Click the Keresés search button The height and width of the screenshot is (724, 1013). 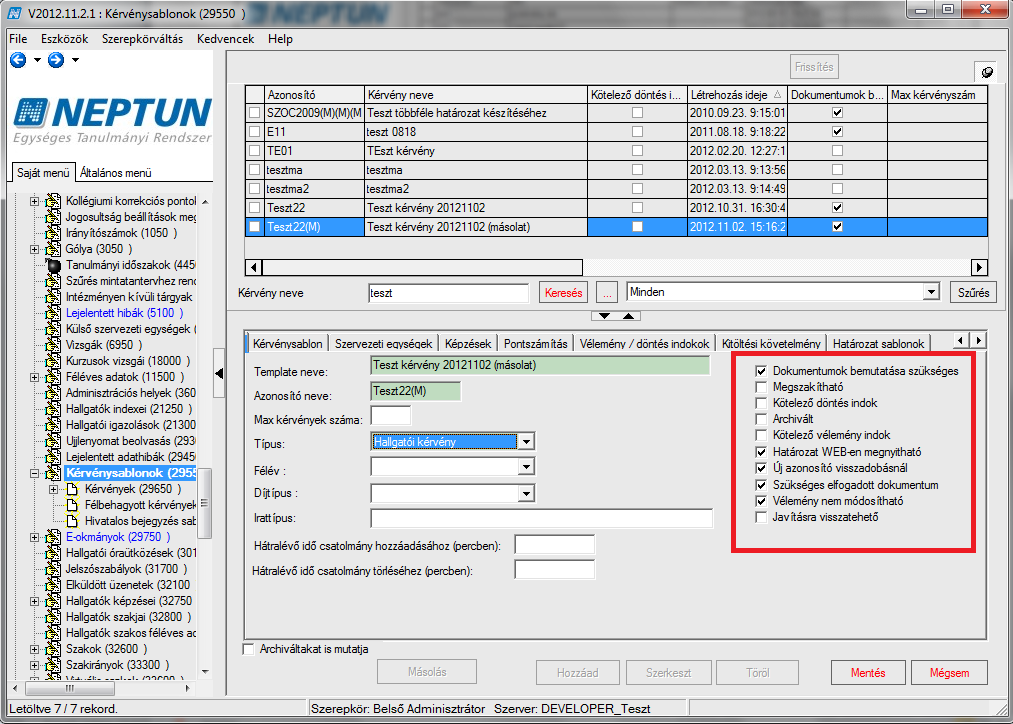pos(563,293)
